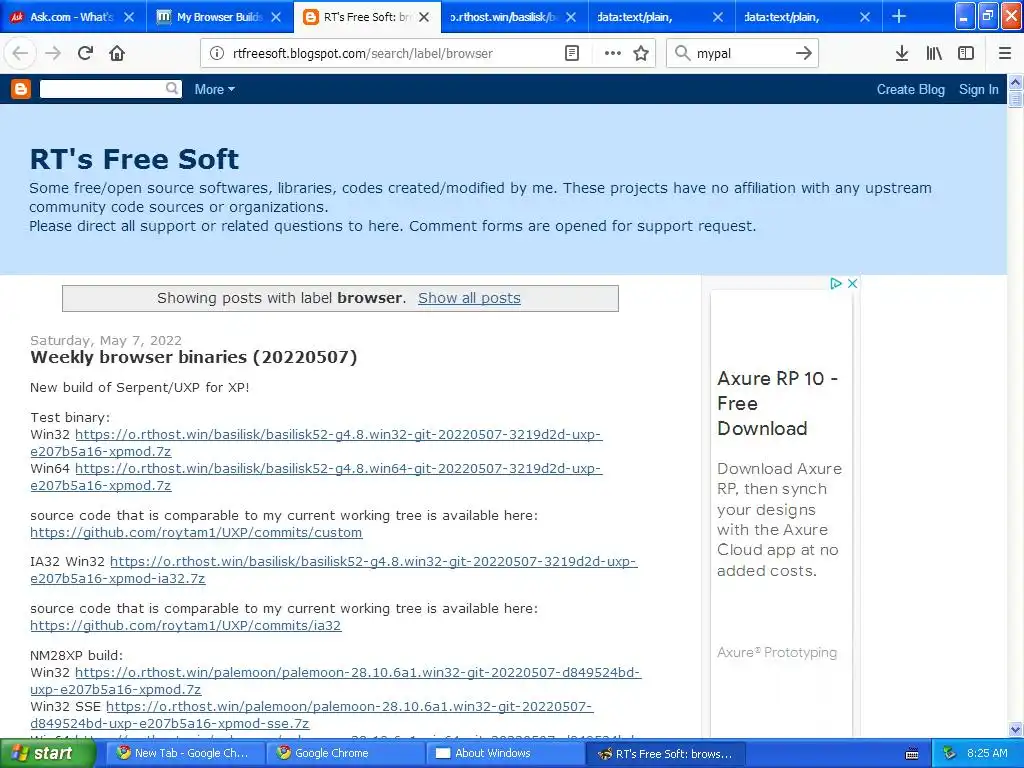Click the page scrollbar up arrow
The image size is (1024, 768).
pos(1016,82)
